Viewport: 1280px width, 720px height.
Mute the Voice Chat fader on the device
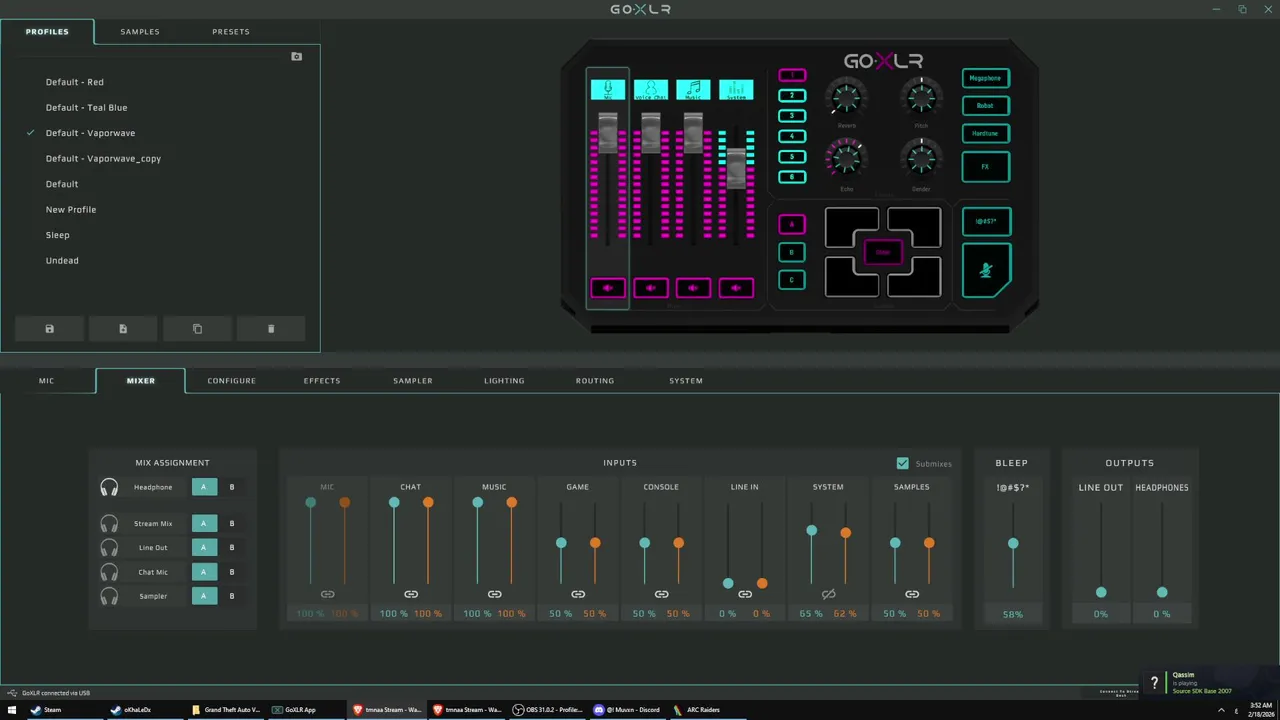tap(650, 288)
